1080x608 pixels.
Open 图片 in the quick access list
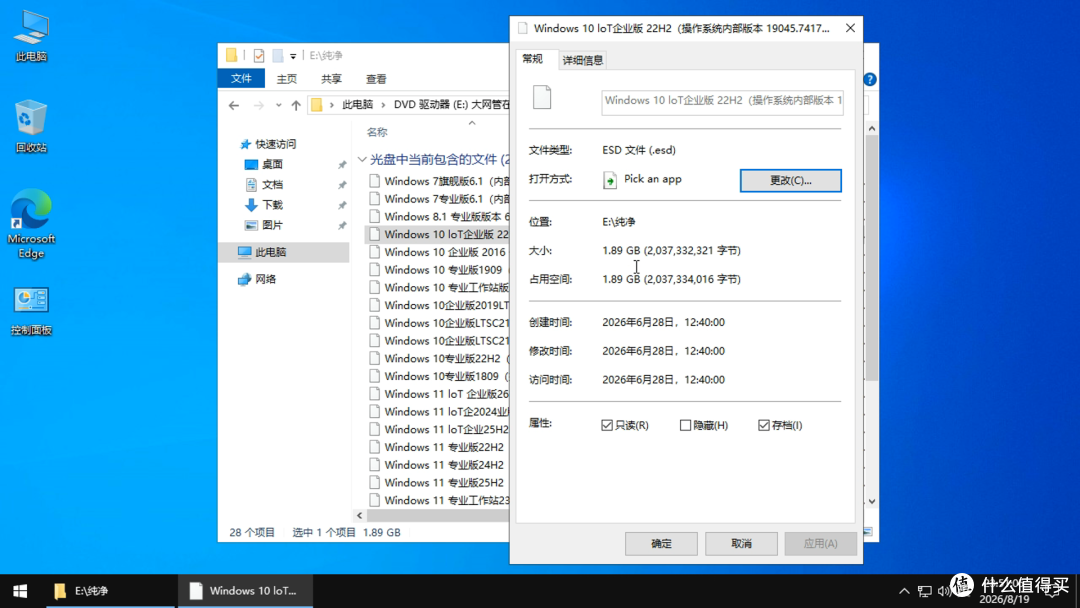point(272,225)
